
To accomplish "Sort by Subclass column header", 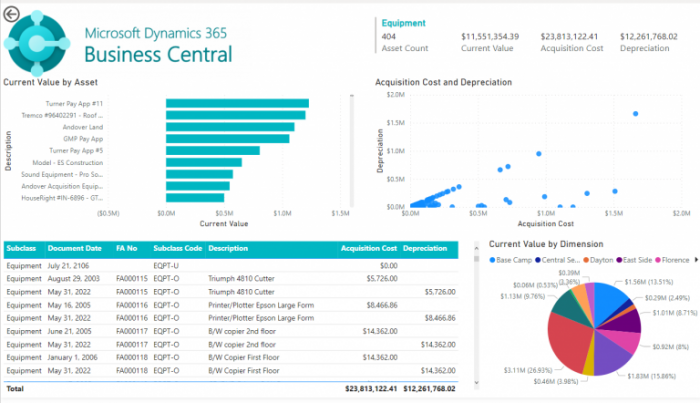I will 21,249.
